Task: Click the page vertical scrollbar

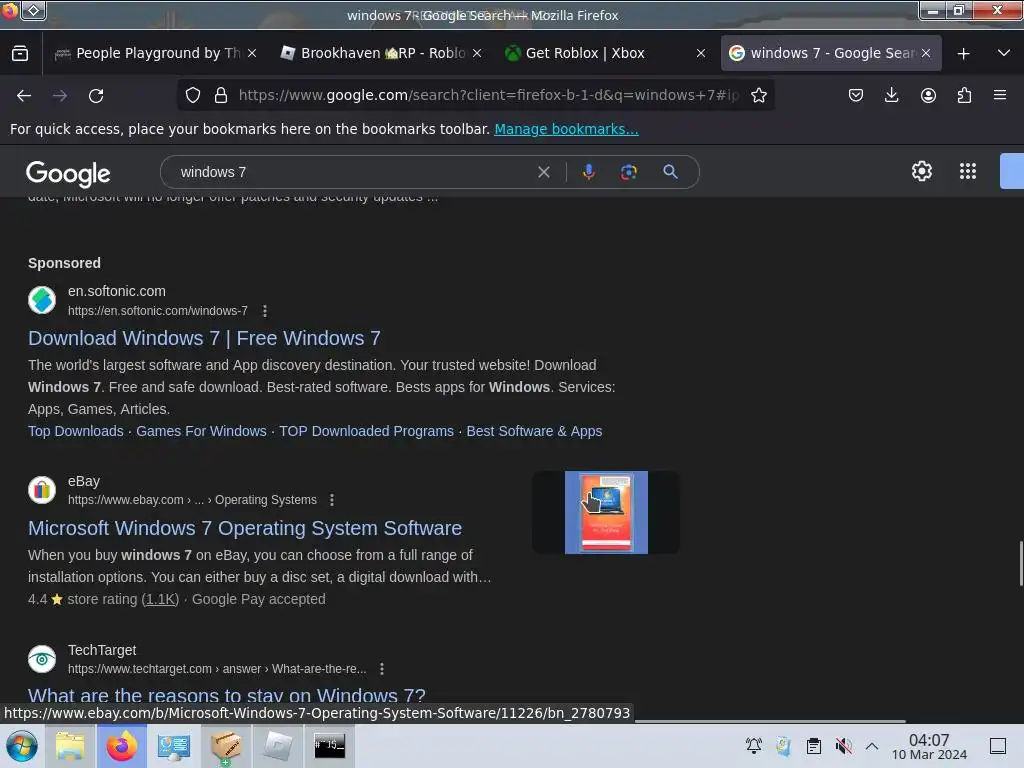Action: (1020, 563)
